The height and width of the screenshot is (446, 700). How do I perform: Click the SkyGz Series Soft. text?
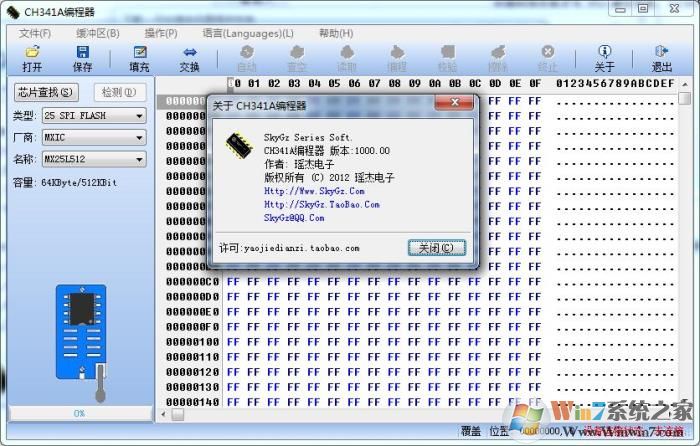coord(308,138)
